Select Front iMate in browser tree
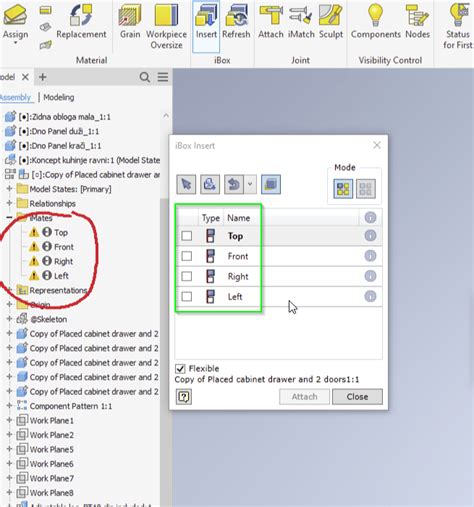 pyautogui.click(x=64, y=247)
